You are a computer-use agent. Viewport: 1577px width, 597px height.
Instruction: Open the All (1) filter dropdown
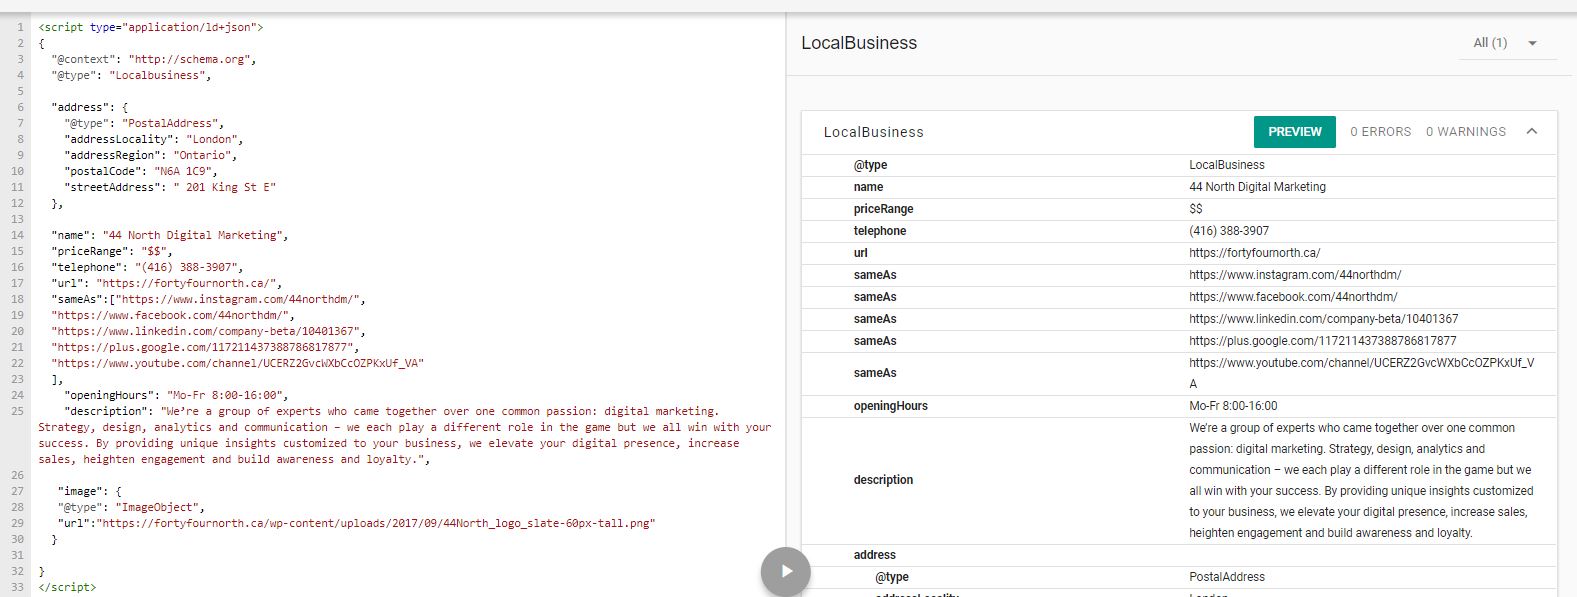[x=1505, y=43]
